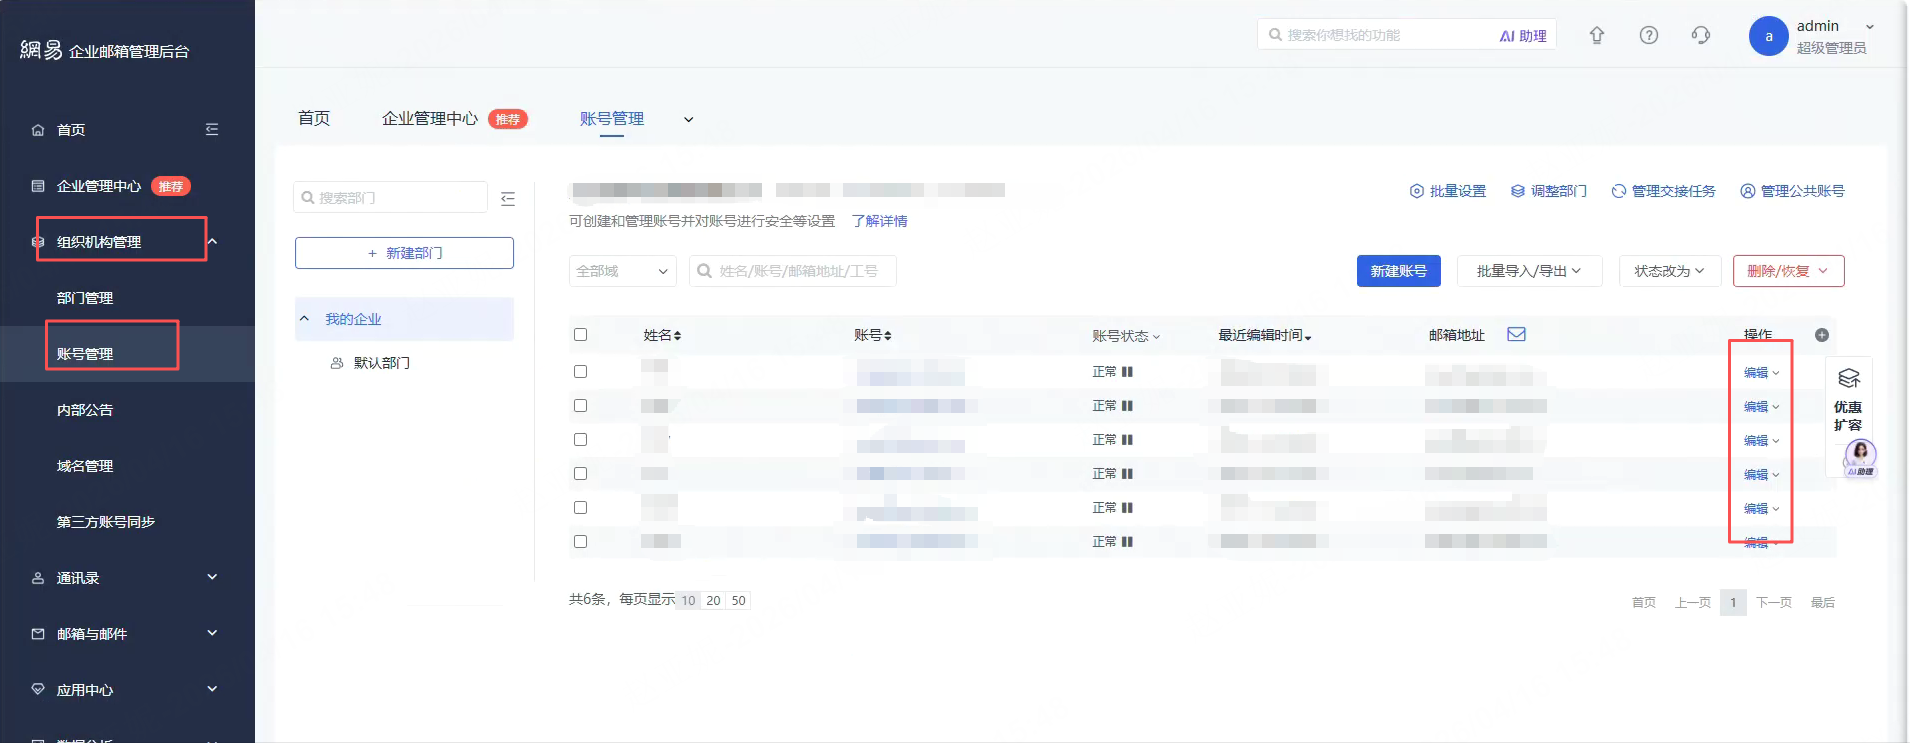The width and height of the screenshot is (1910, 743).
Task: Check the second account row checkbox
Action: tap(580, 406)
